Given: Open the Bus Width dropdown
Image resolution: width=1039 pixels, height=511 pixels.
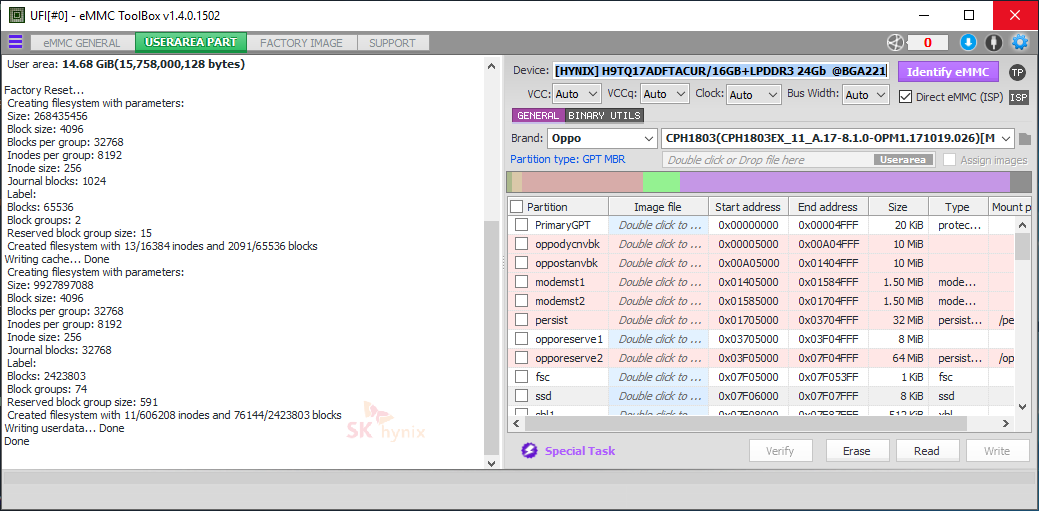Looking at the screenshot, I should tap(865, 95).
